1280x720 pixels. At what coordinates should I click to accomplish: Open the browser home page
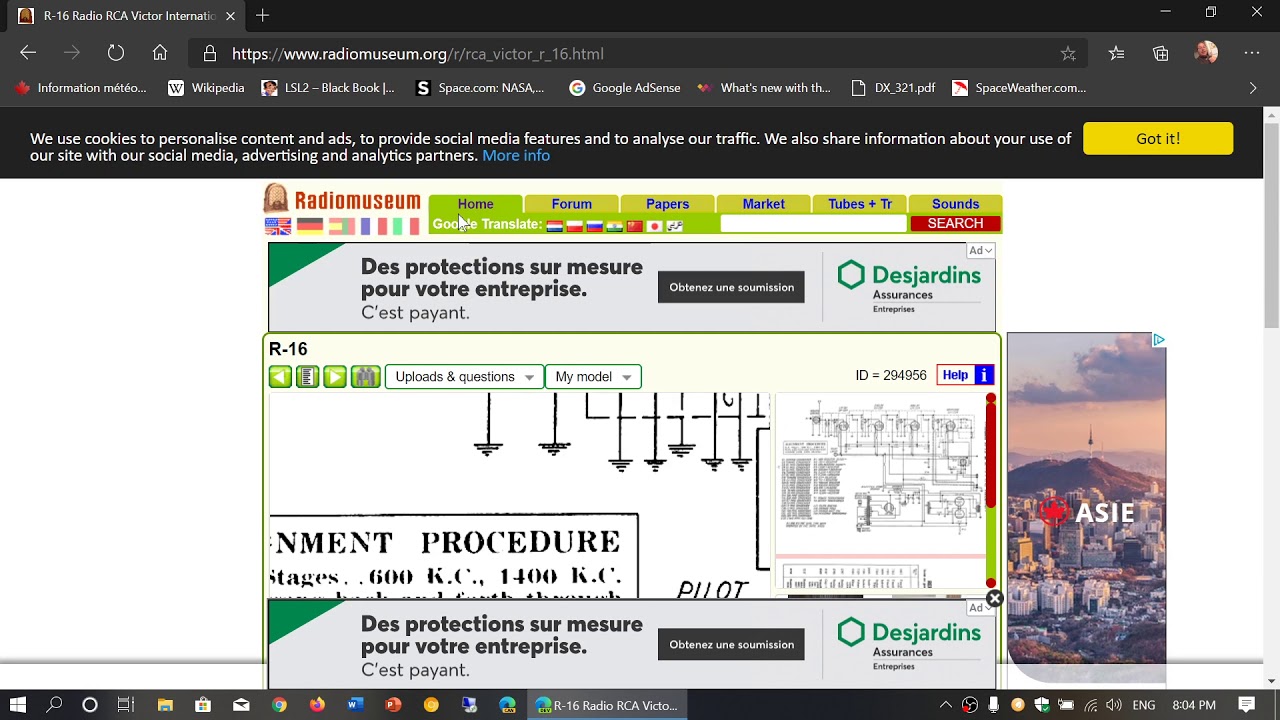coord(160,53)
